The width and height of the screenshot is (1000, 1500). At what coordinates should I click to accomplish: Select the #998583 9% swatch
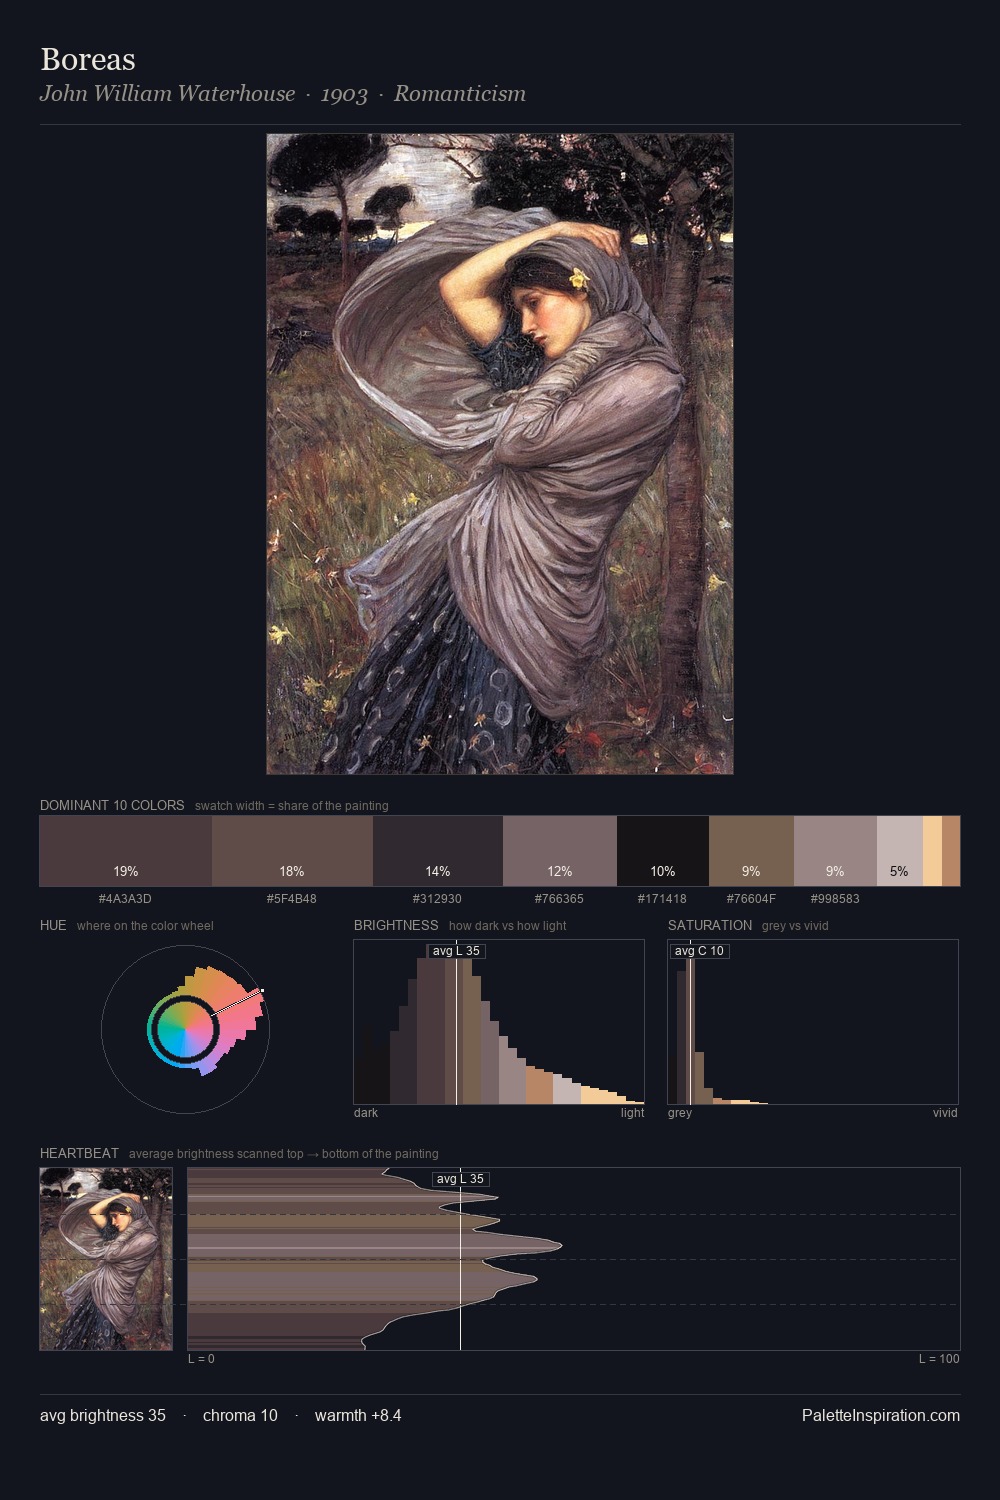(835, 851)
